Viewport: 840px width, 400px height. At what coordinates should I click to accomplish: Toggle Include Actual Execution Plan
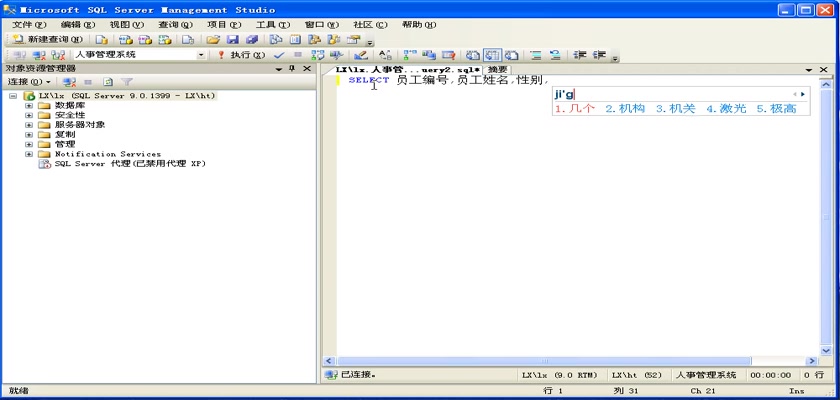pos(410,55)
